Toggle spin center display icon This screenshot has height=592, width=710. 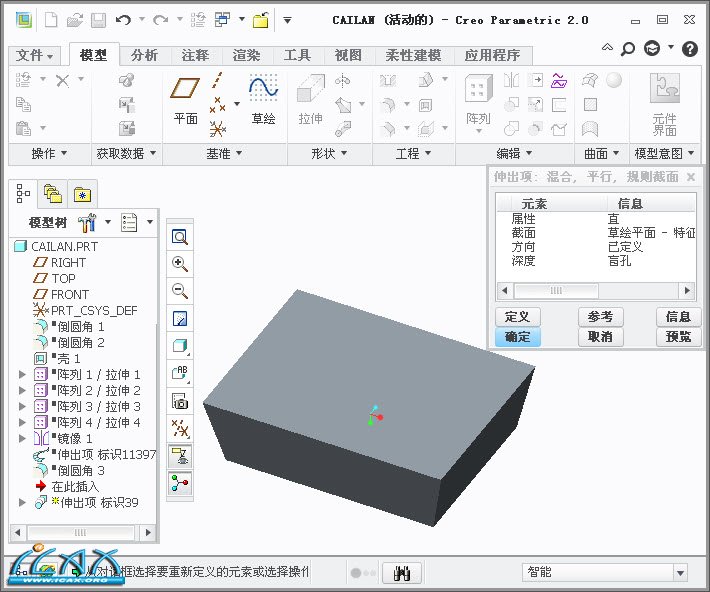[181, 484]
